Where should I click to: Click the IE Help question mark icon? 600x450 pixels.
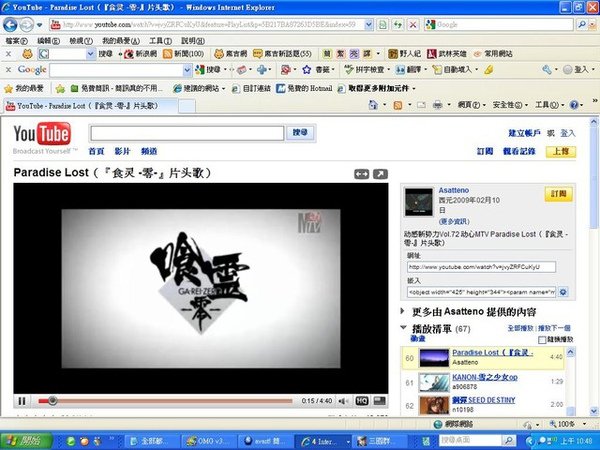574,104
